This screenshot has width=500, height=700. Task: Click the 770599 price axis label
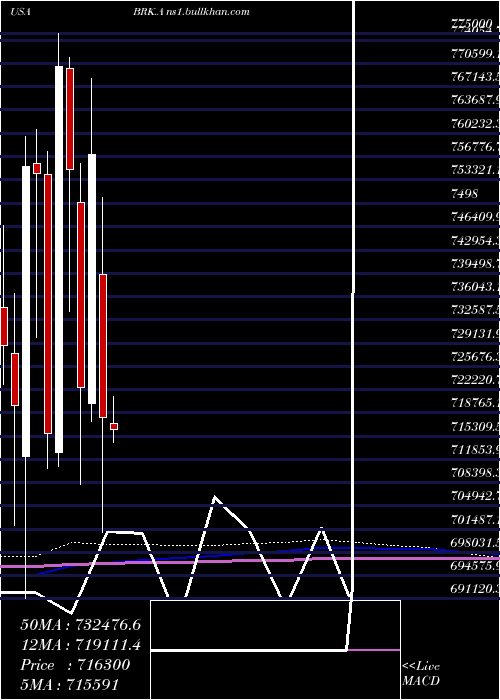(x=475, y=55)
